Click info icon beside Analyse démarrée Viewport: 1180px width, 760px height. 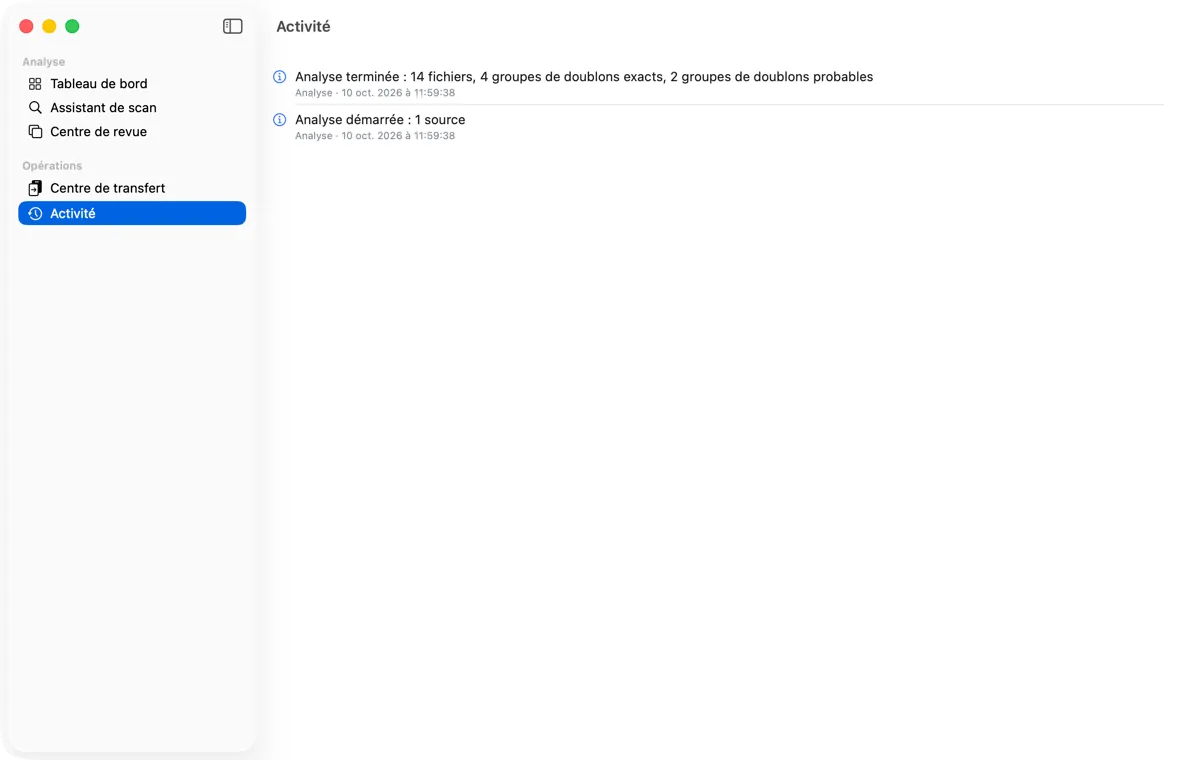[279, 120]
